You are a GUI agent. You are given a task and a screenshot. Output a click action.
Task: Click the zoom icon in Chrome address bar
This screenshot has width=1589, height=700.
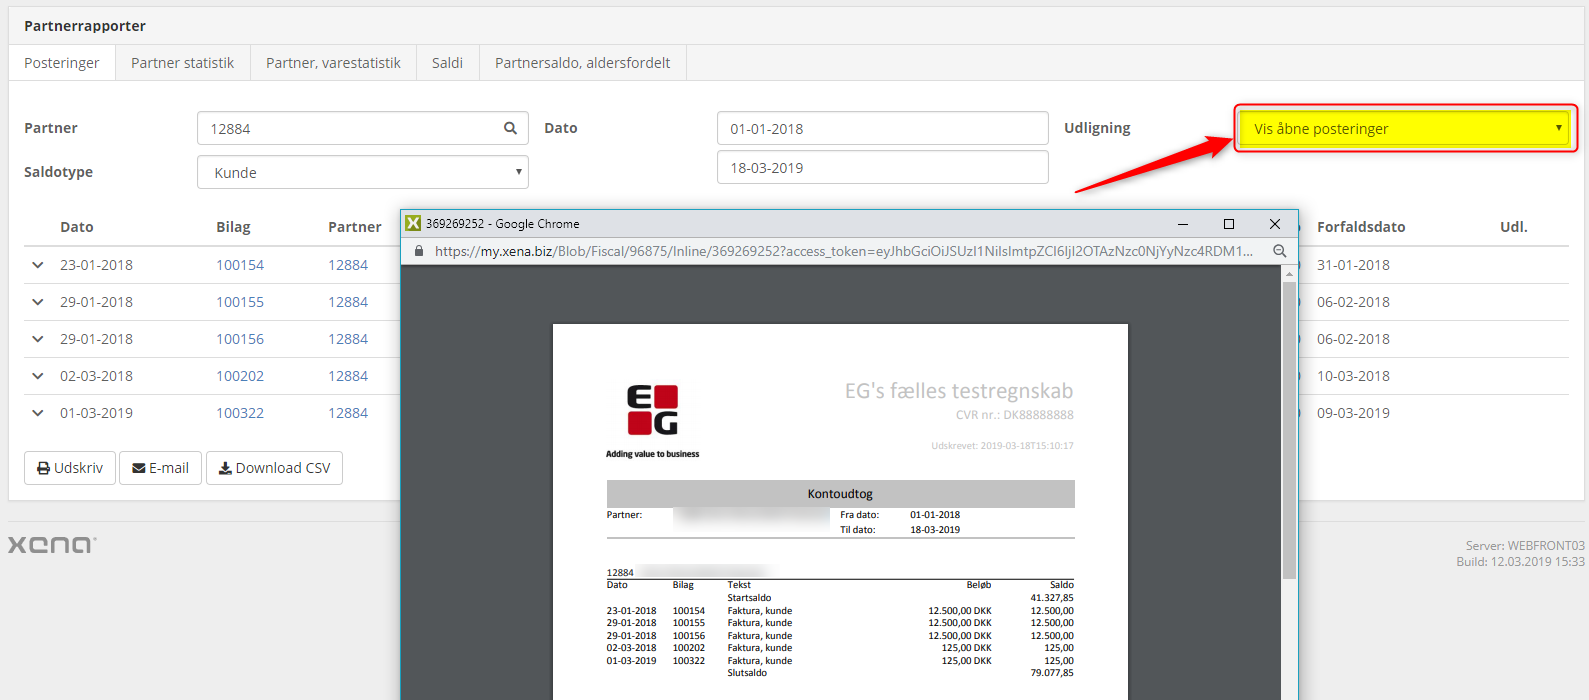point(1279,251)
